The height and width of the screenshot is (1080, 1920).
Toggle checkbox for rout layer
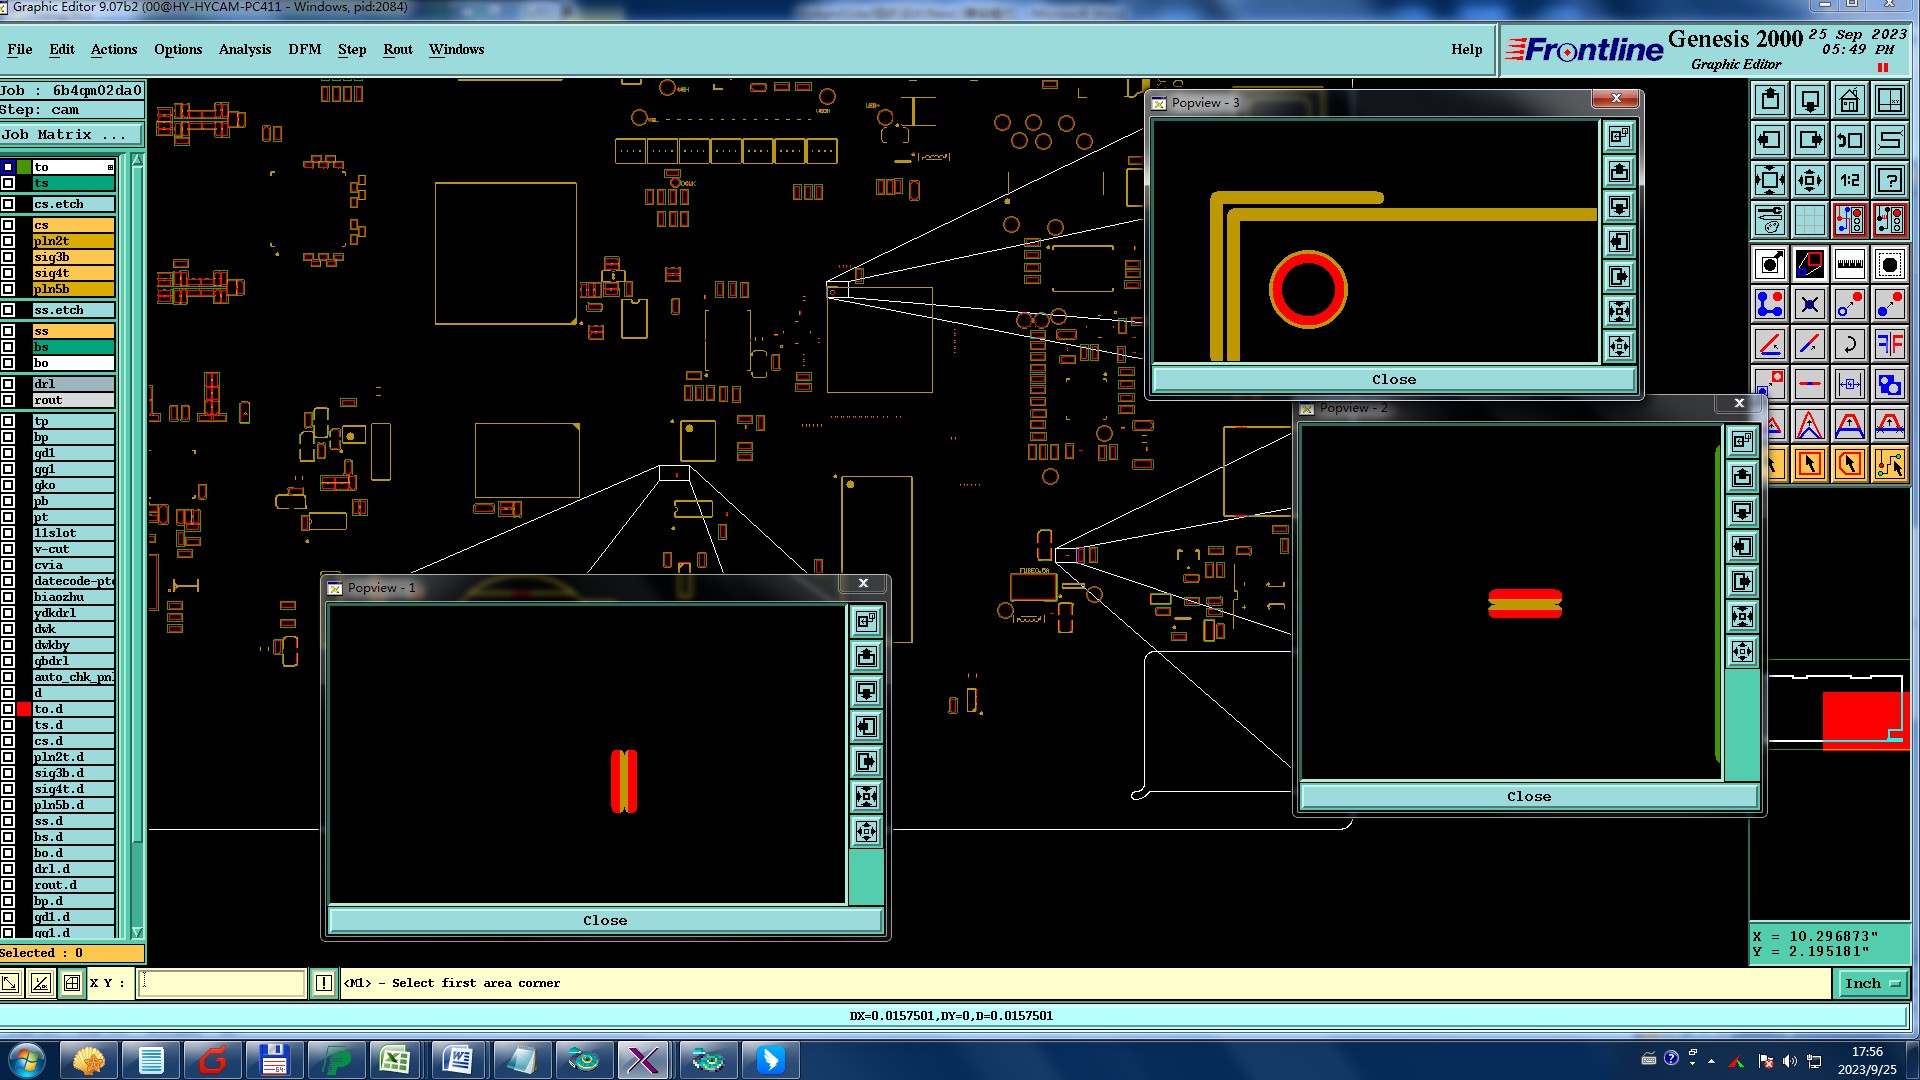coord(9,400)
